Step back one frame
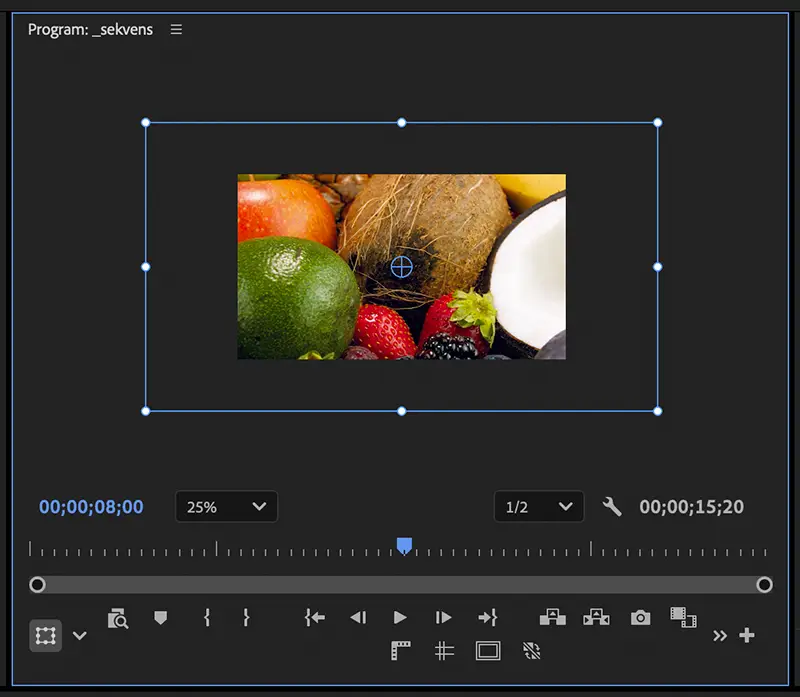This screenshot has width=800, height=697. point(358,618)
